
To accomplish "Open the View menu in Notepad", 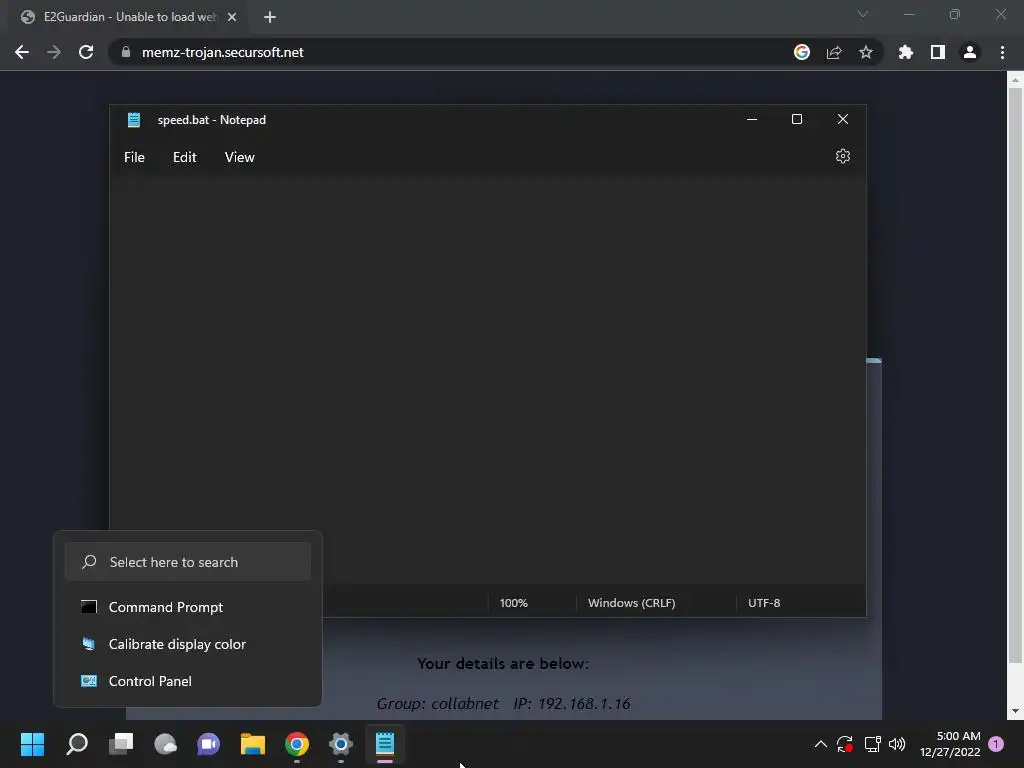I will tap(240, 157).
